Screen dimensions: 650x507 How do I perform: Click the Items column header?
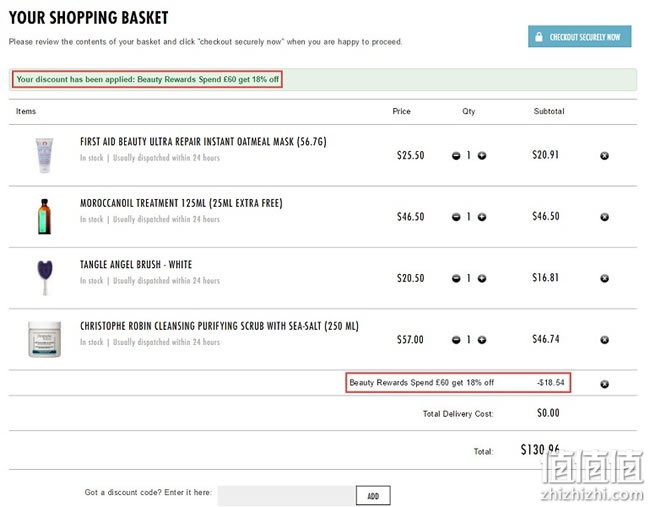coord(26,111)
